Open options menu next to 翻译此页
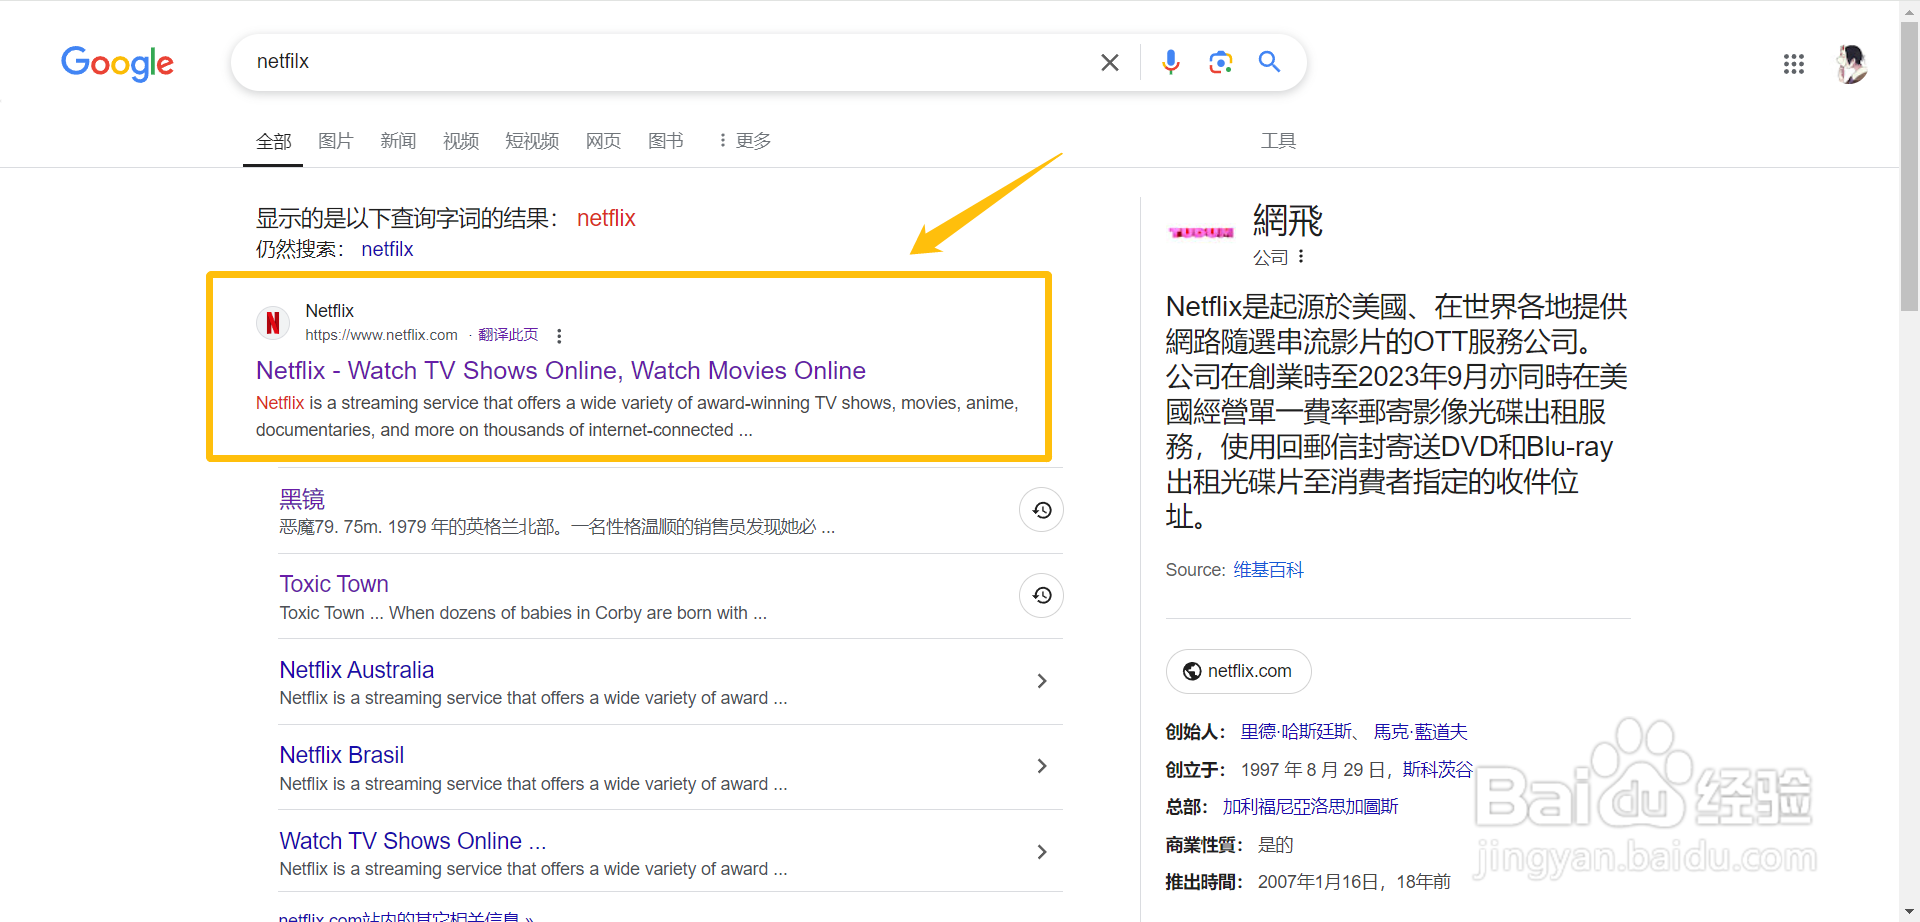1920x922 pixels. click(559, 336)
